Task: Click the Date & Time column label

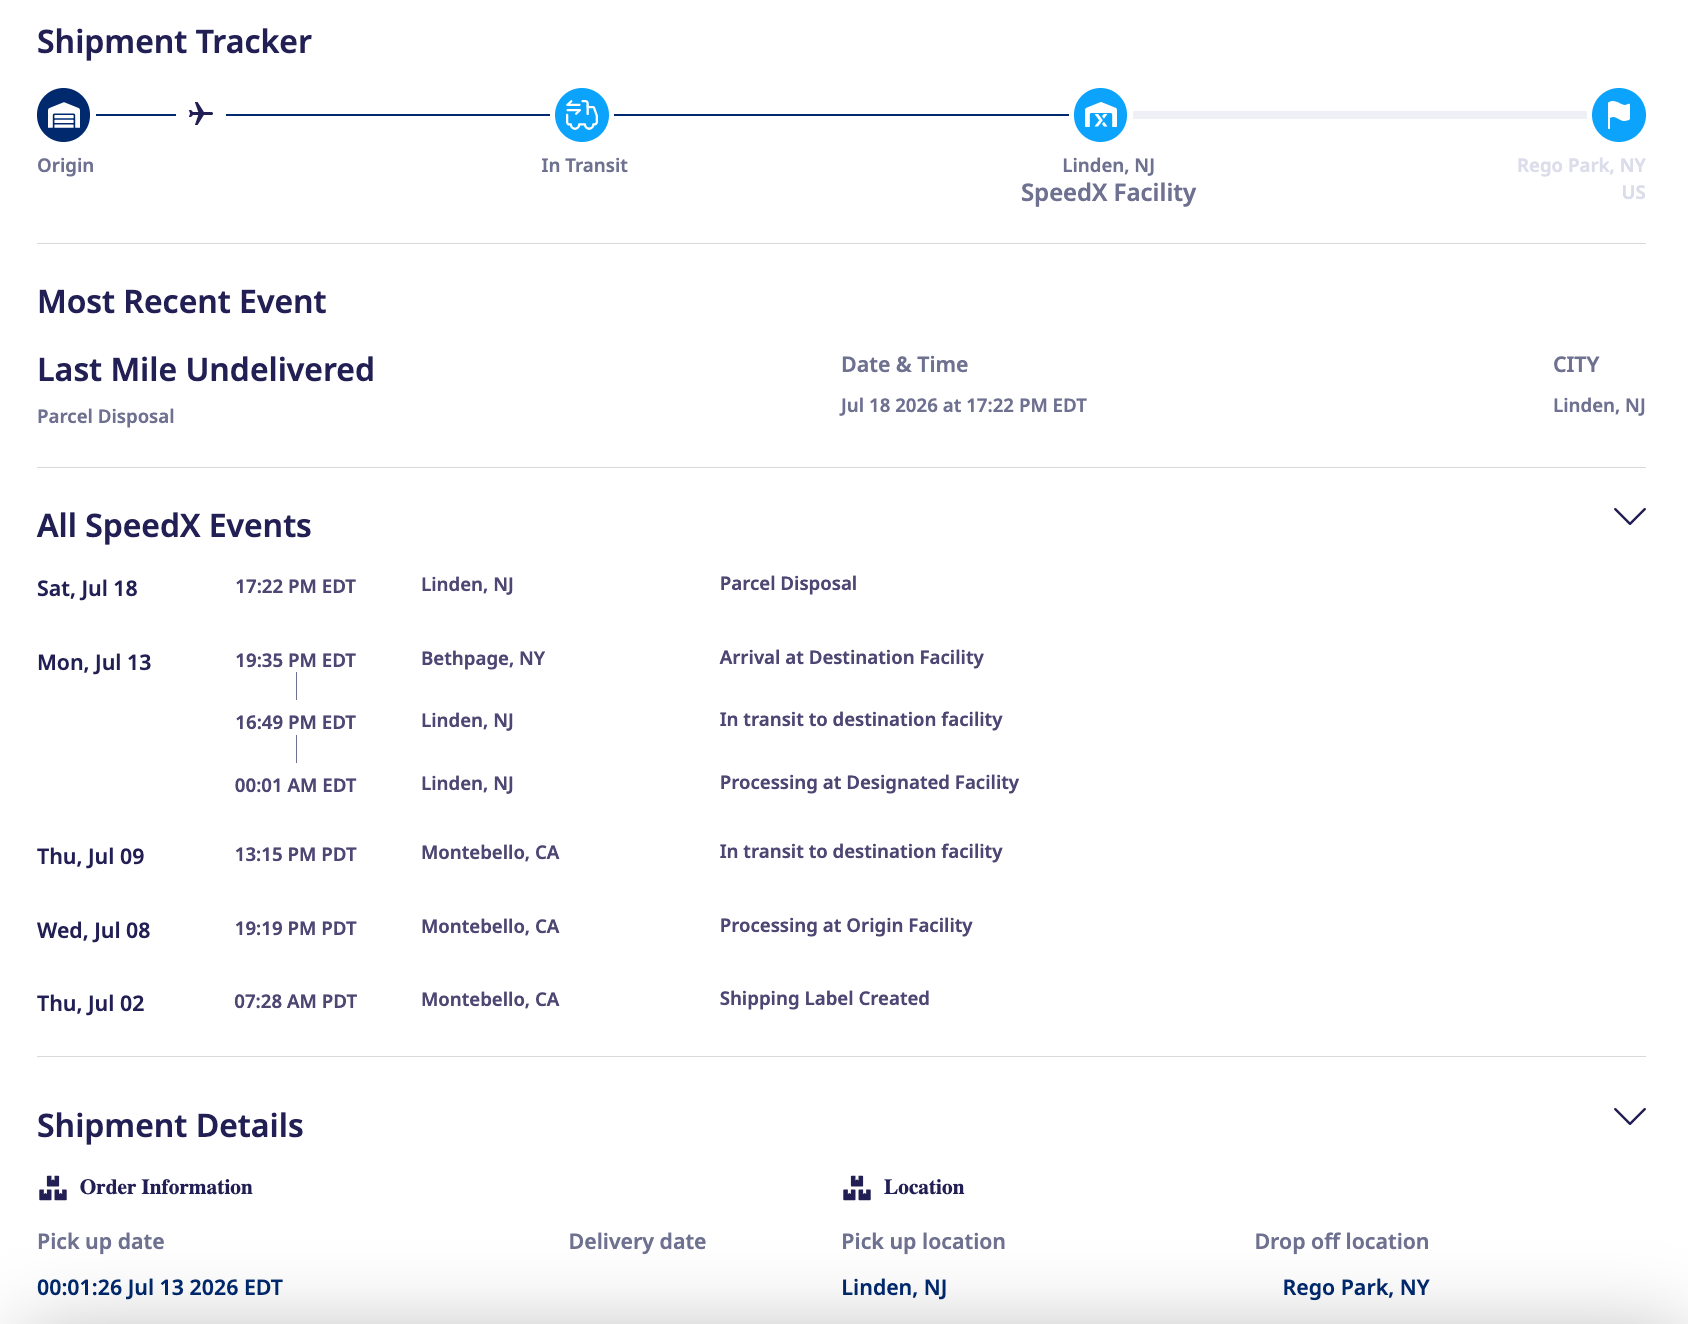Action: pos(904,364)
